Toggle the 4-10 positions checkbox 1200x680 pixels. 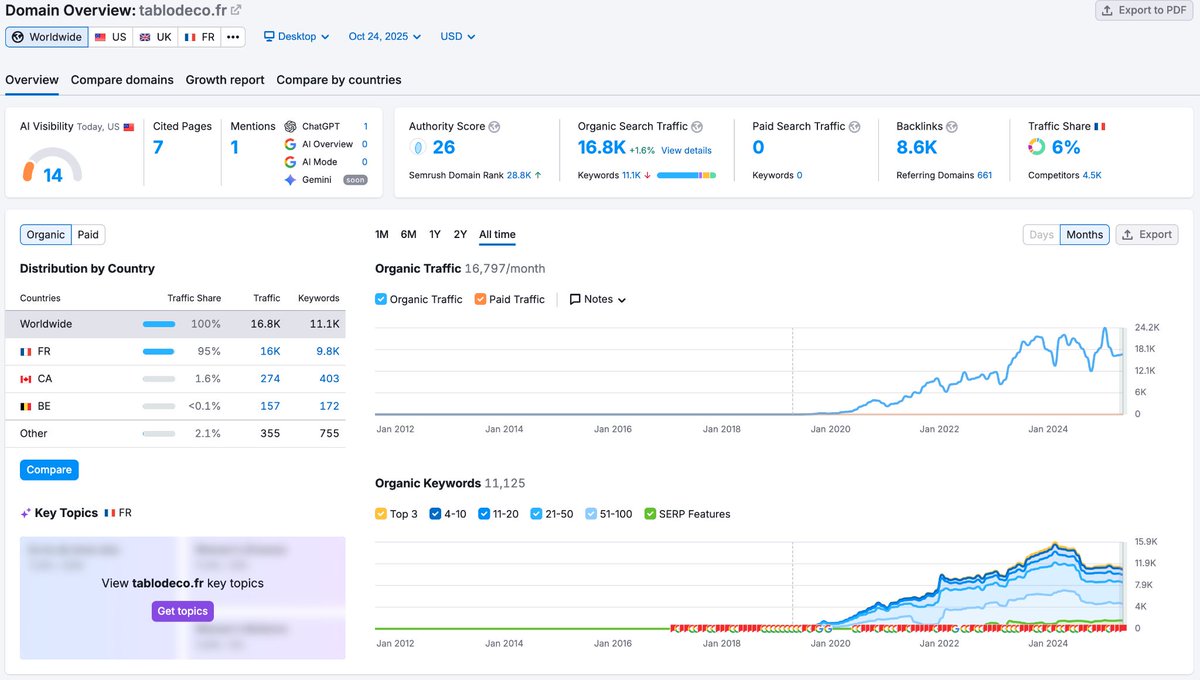click(435, 514)
